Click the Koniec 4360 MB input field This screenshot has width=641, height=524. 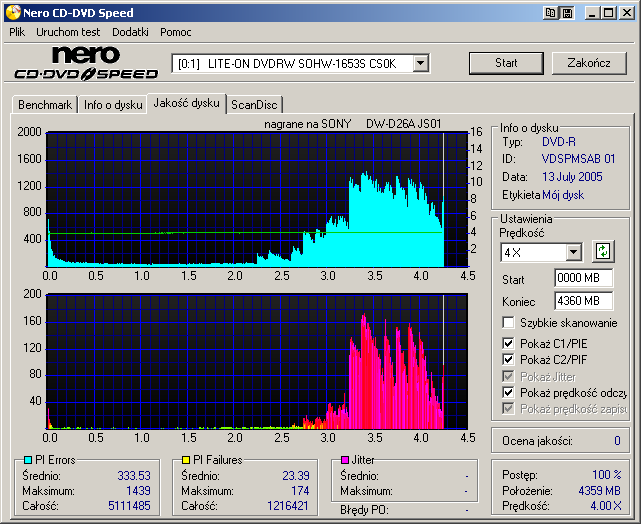[x=583, y=301]
